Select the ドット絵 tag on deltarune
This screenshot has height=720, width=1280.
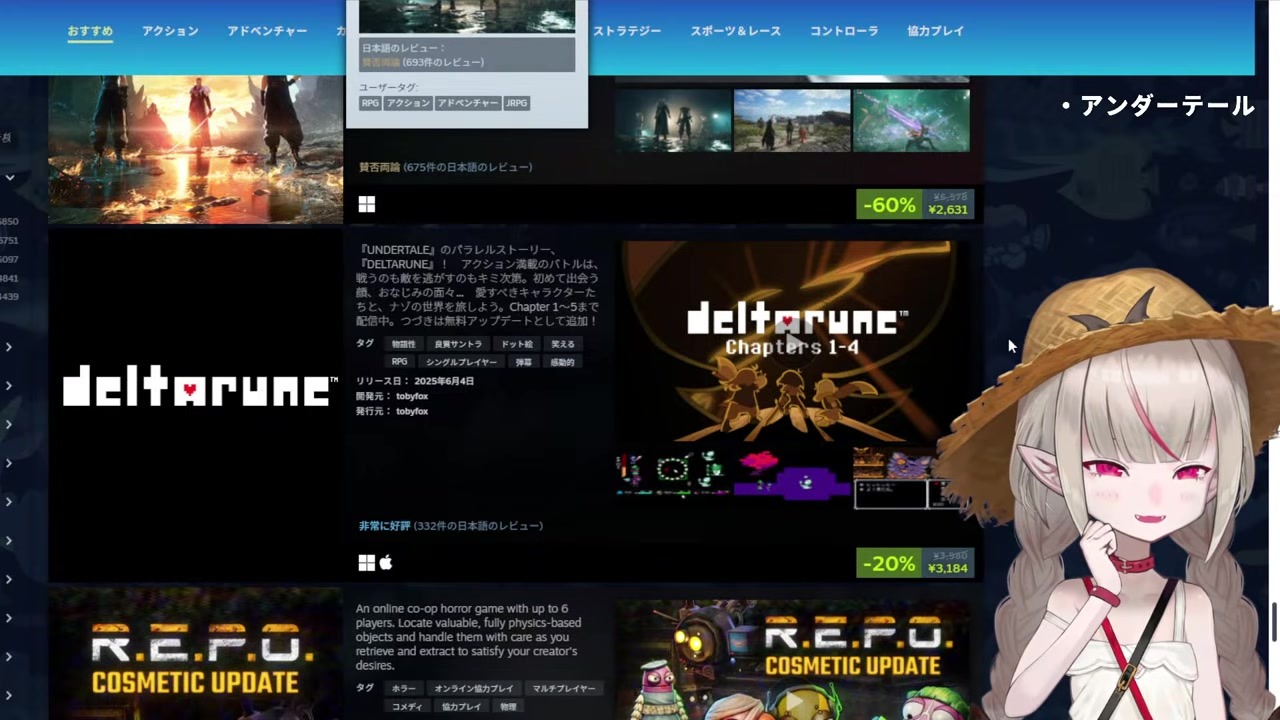tap(517, 344)
